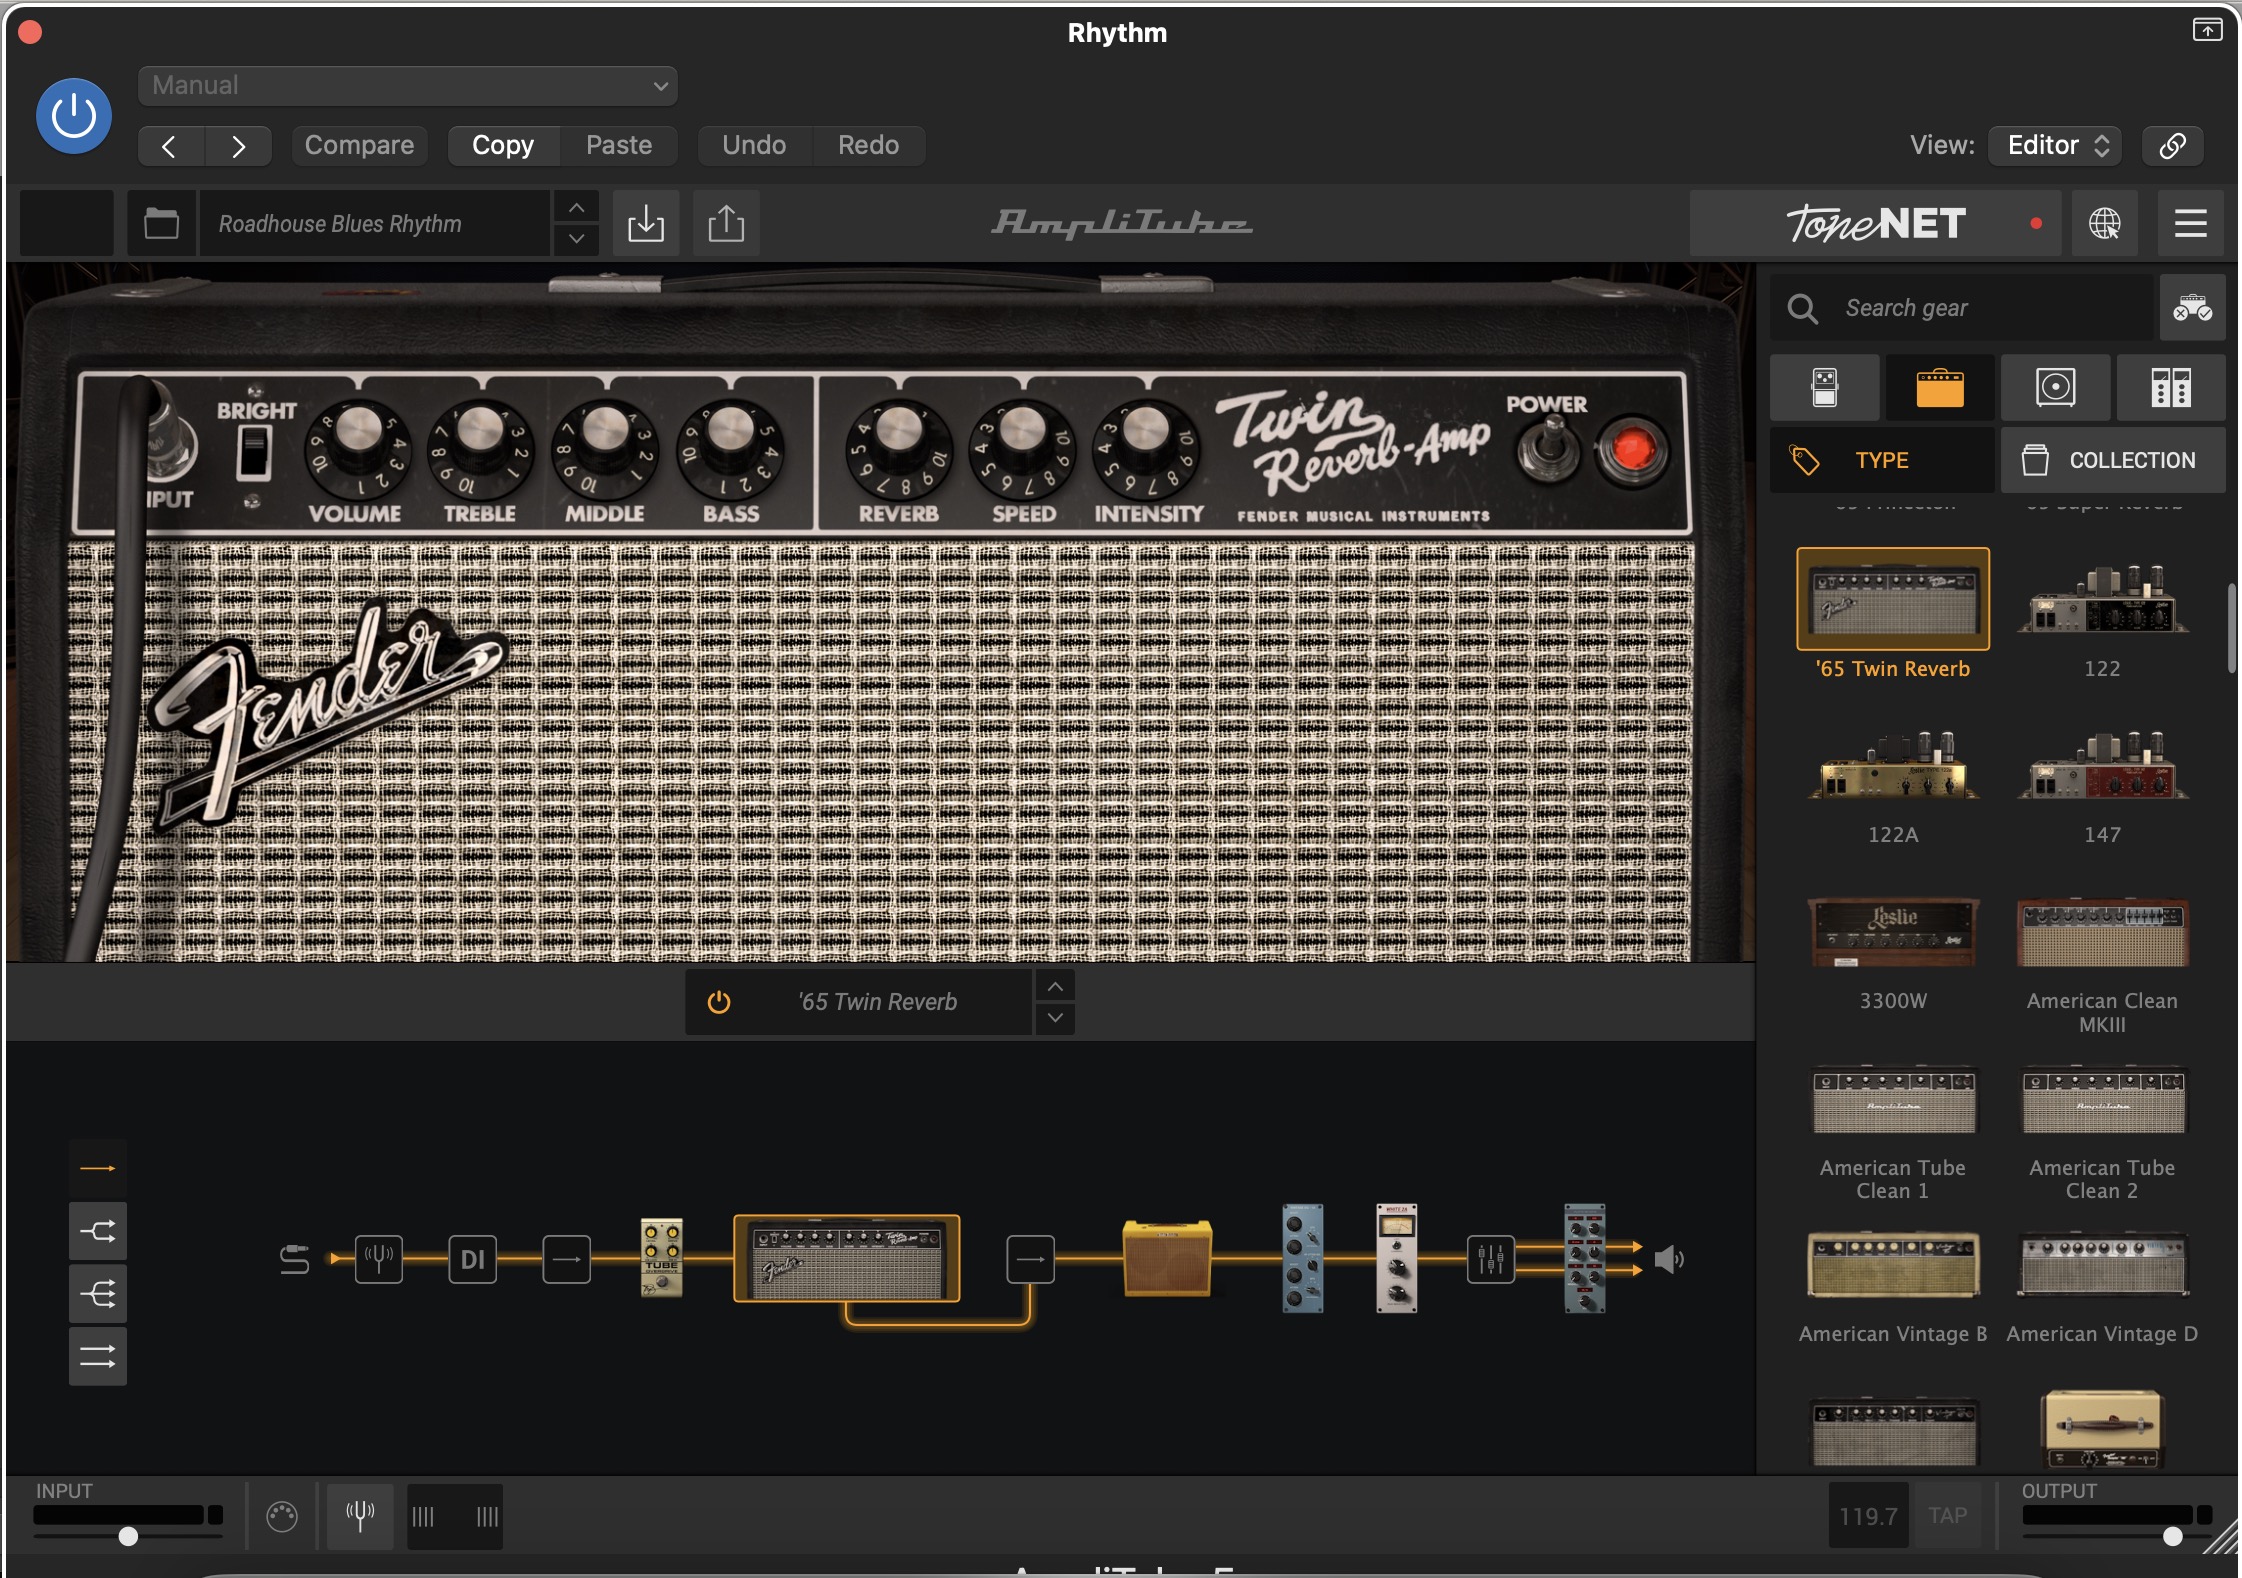Click the globe web icon

click(x=2104, y=223)
